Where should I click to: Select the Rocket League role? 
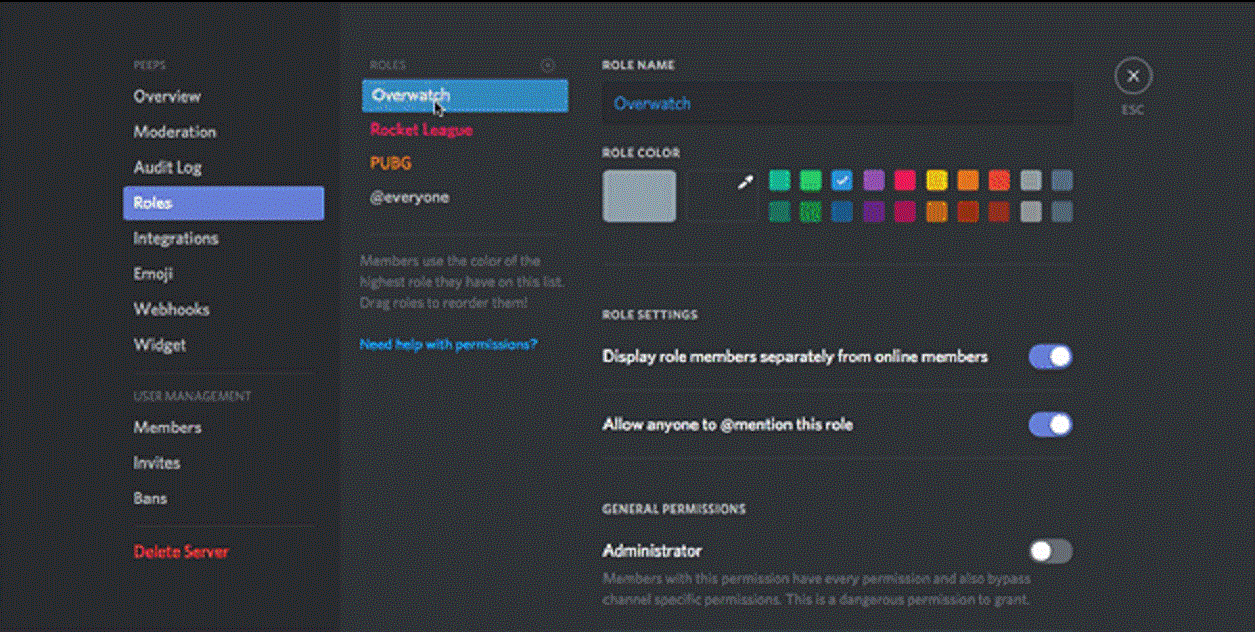[x=422, y=130]
